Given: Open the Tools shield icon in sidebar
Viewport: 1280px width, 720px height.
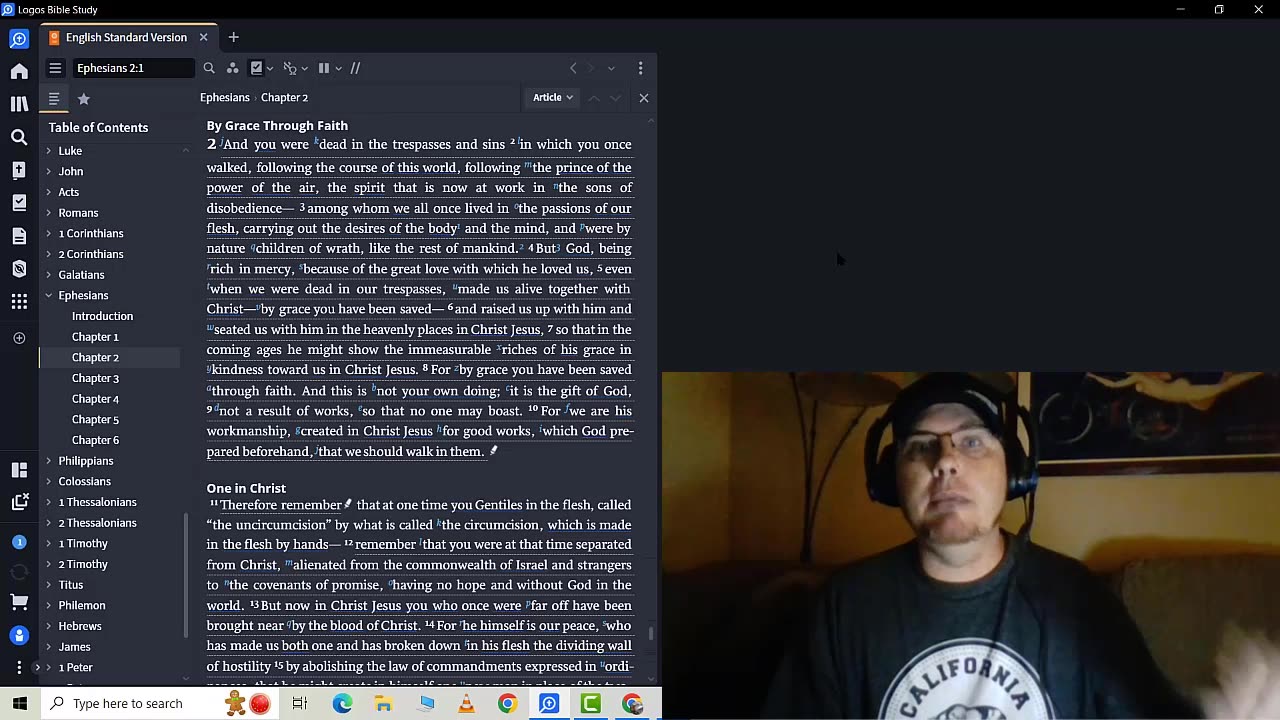Looking at the screenshot, I should pos(19,269).
